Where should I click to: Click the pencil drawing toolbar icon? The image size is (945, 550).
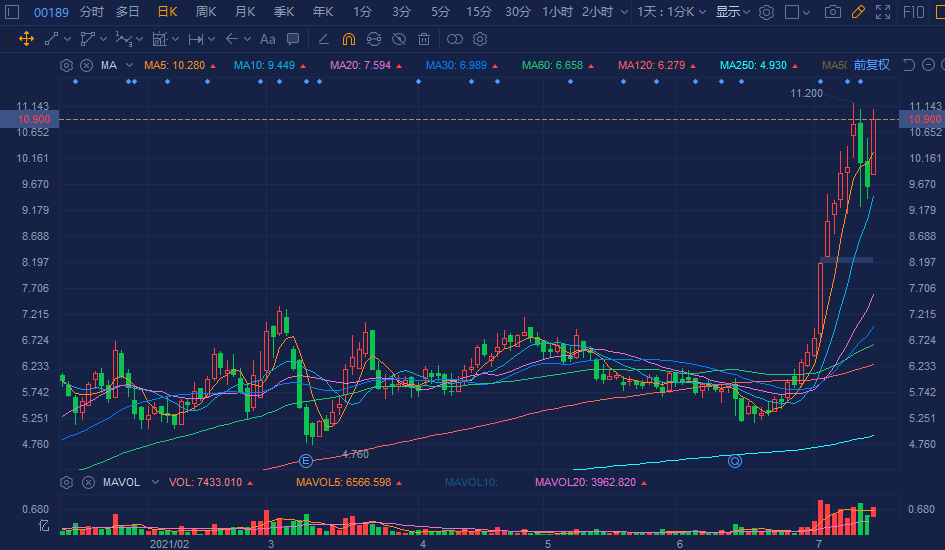coord(858,12)
